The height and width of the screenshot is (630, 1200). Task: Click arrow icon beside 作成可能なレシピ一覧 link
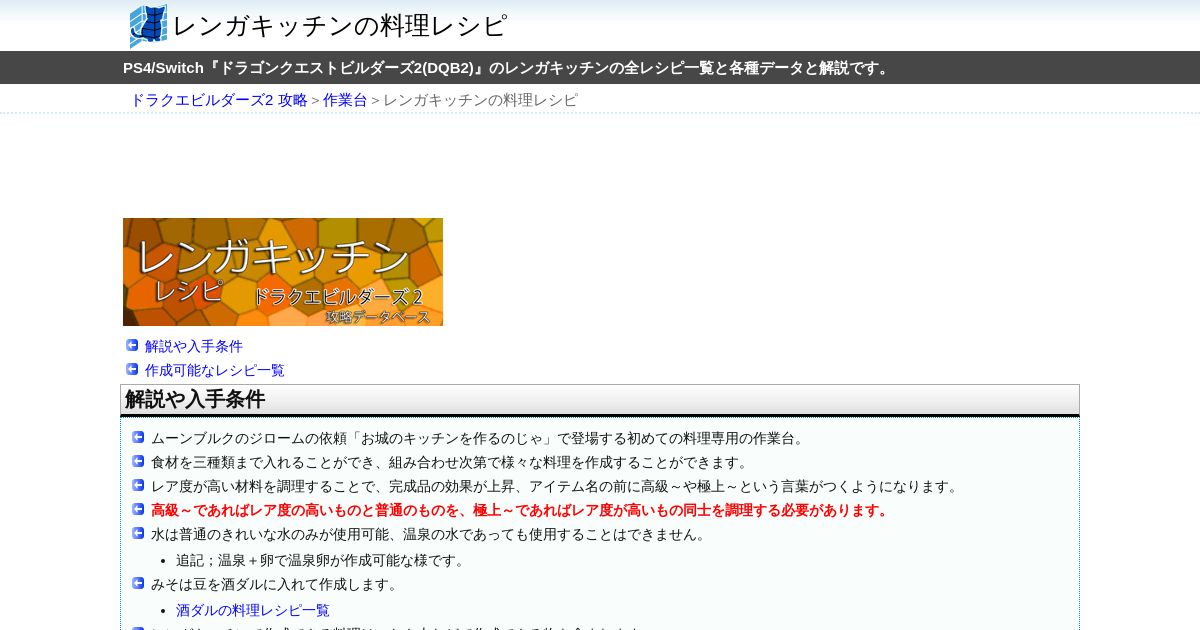coord(132,369)
